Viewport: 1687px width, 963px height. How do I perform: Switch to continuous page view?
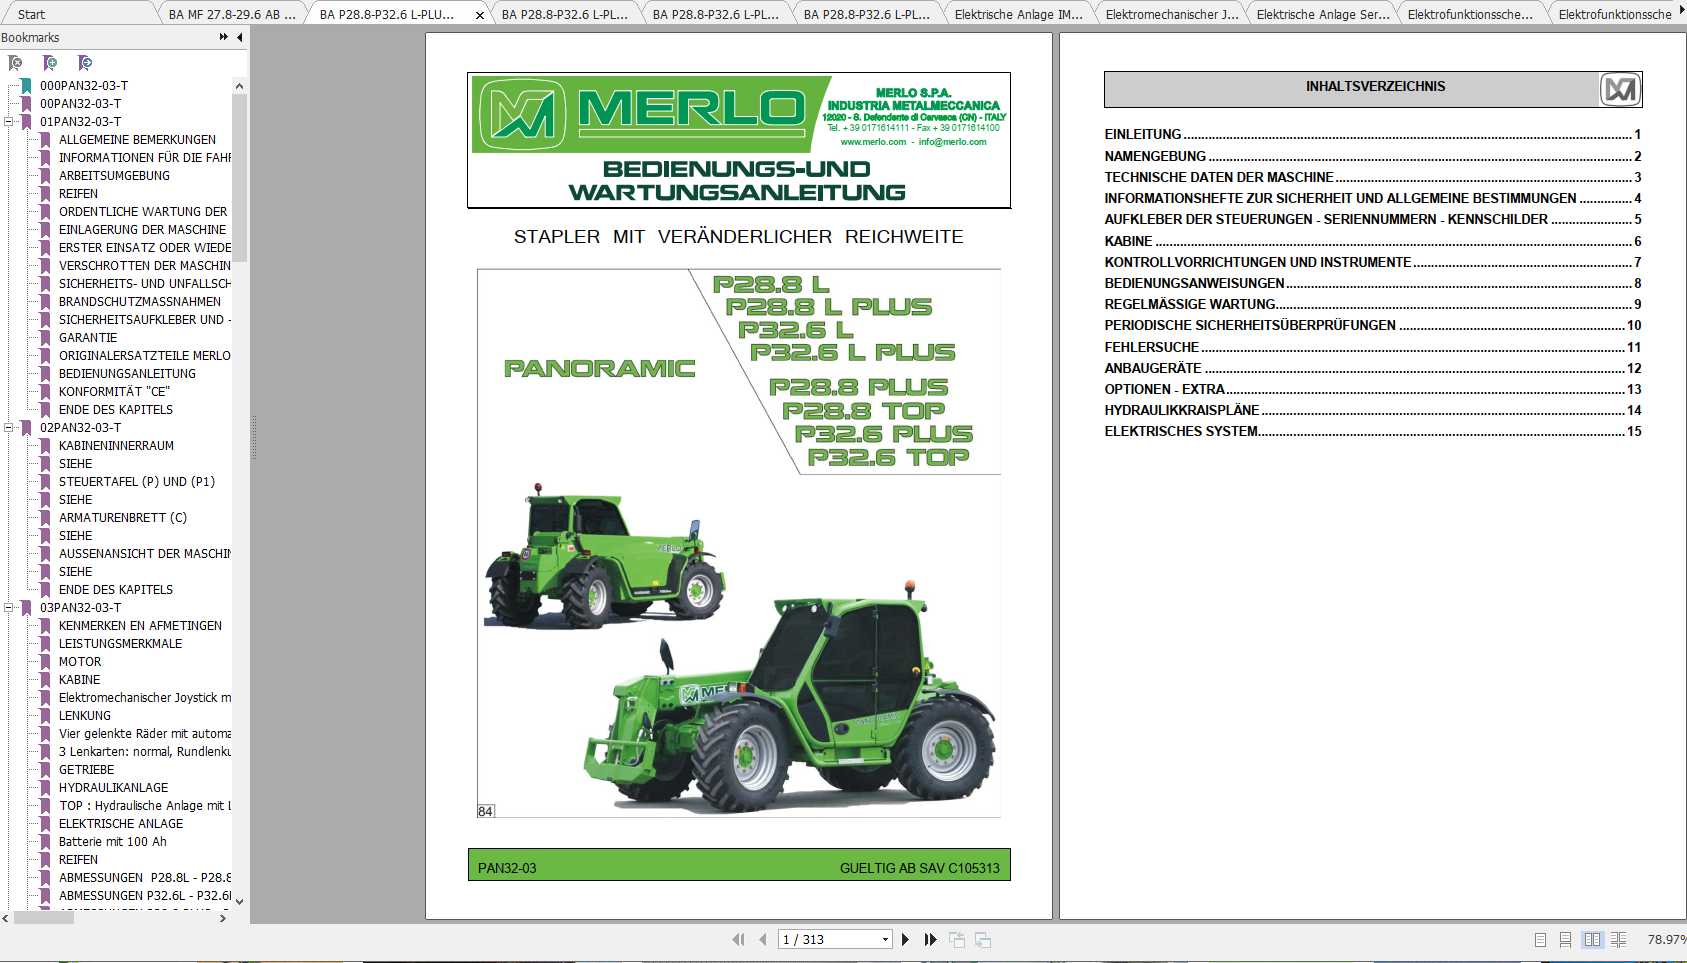point(1565,939)
